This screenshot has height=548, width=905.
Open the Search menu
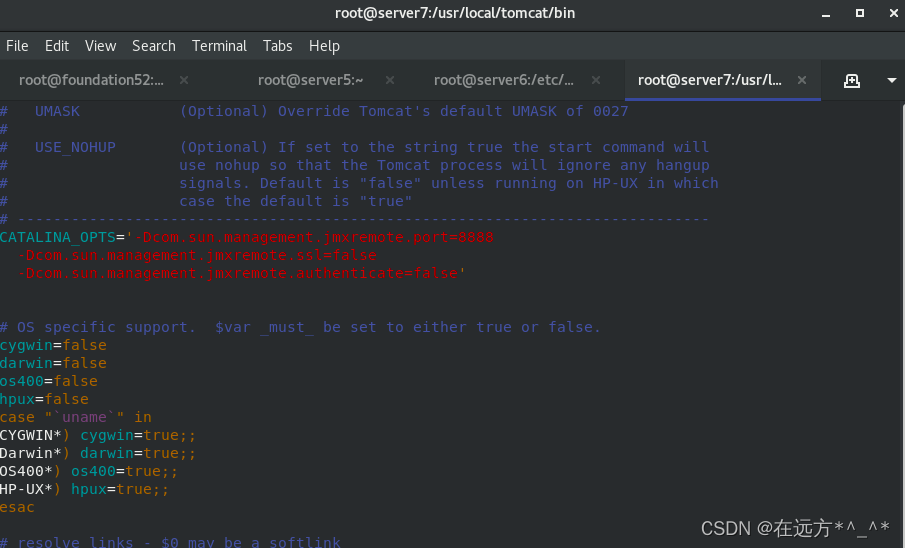pos(154,46)
